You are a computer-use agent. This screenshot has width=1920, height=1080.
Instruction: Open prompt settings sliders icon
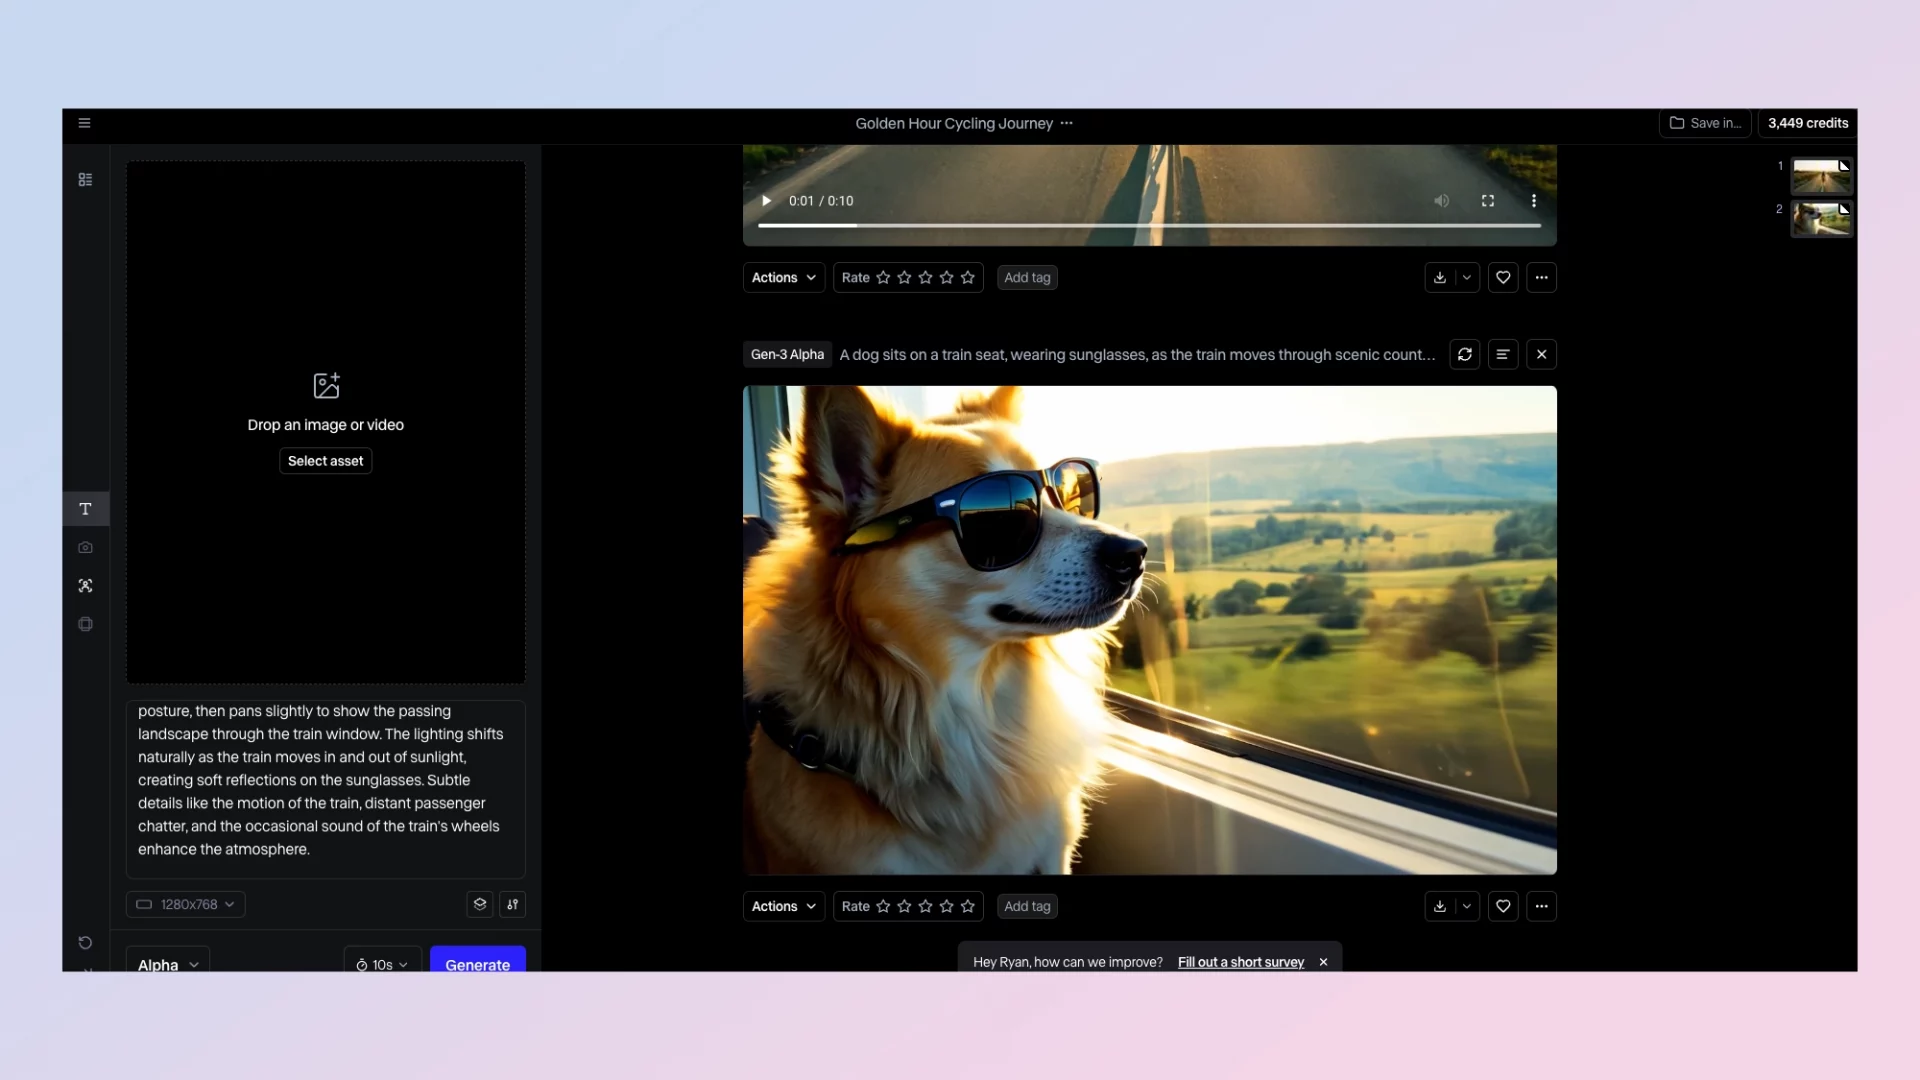point(512,904)
